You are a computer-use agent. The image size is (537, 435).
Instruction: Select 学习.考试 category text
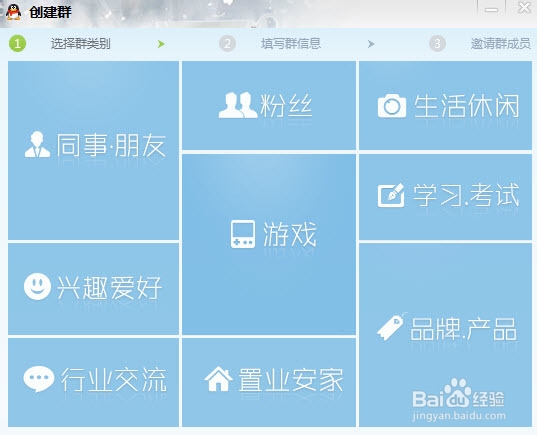466,195
